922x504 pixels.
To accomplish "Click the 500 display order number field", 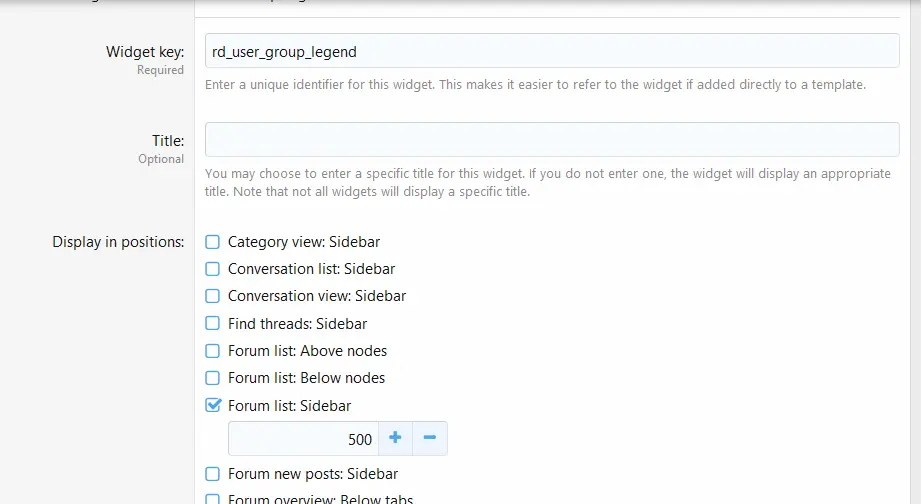I will pyautogui.click(x=303, y=439).
